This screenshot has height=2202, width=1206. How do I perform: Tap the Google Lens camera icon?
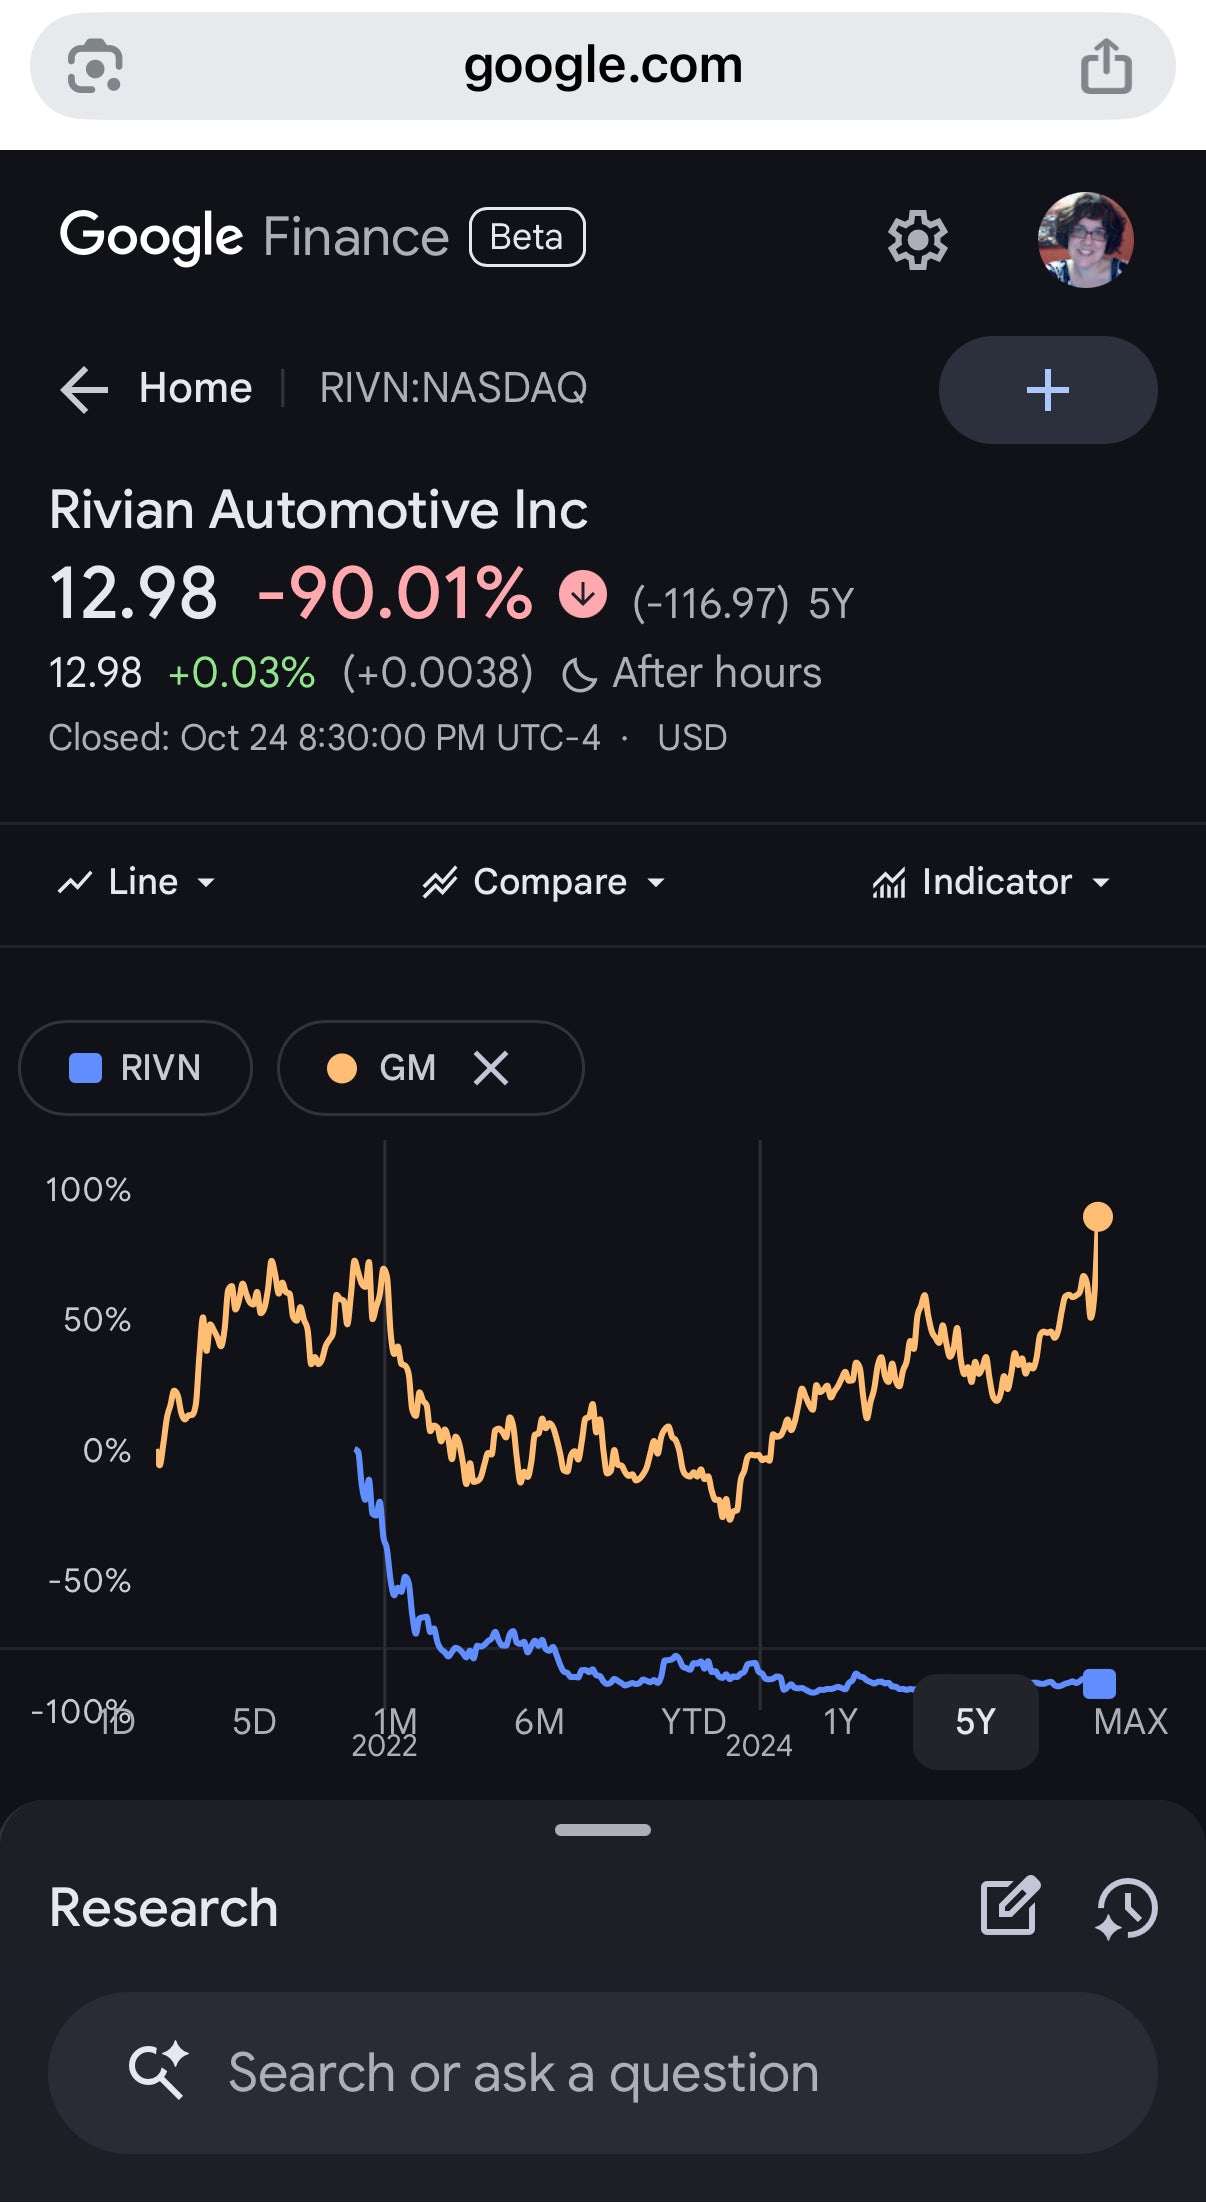95,66
